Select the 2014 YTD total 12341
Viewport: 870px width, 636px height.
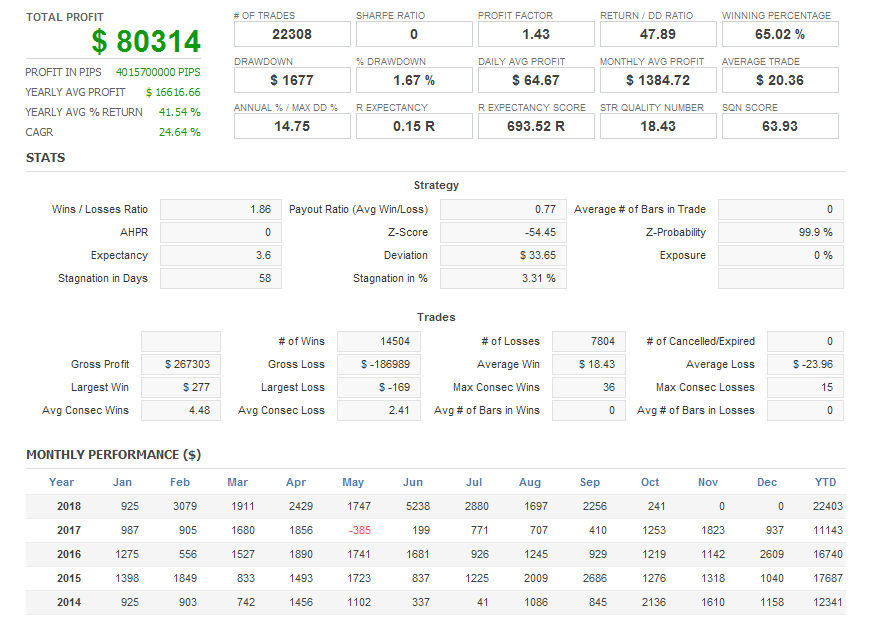pyautogui.click(x=826, y=603)
